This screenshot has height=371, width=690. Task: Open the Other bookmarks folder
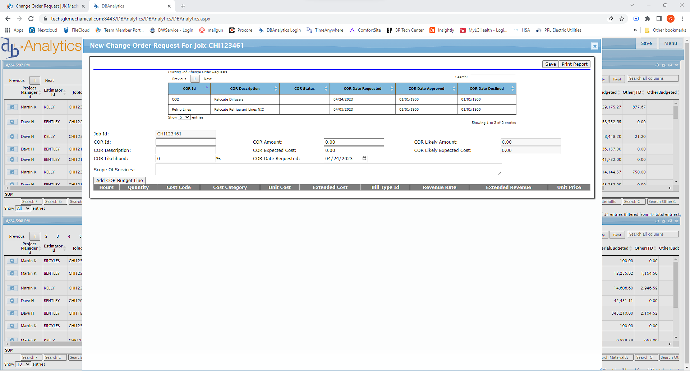(x=665, y=30)
